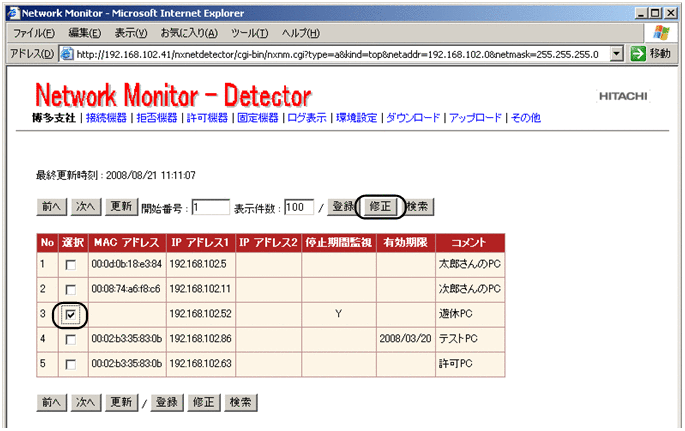Click the top 登録 button
Screen dimensions: 685x431
click(342, 207)
